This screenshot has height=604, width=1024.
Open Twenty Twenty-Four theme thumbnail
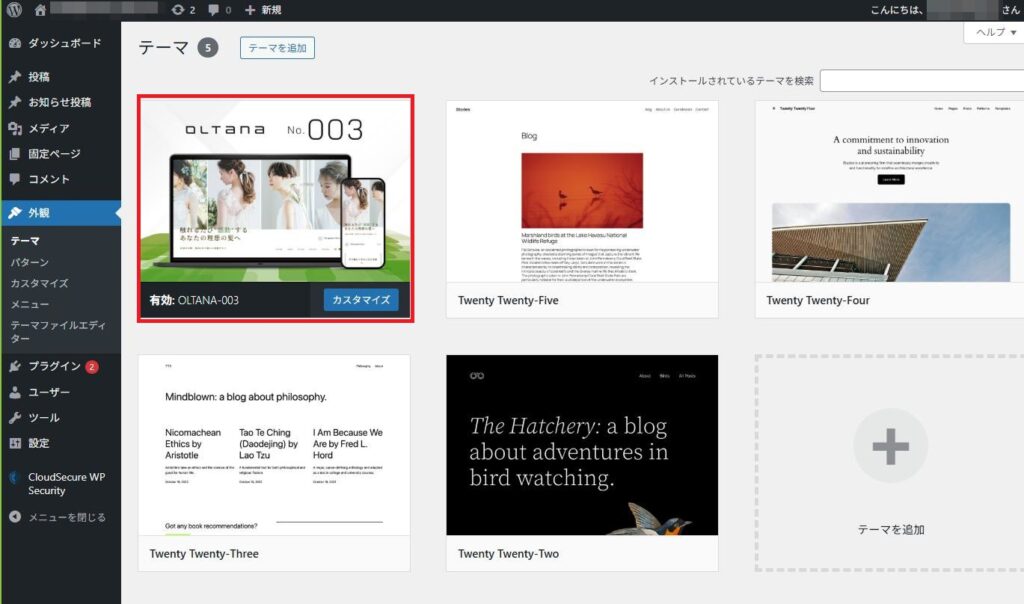[891, 191]
